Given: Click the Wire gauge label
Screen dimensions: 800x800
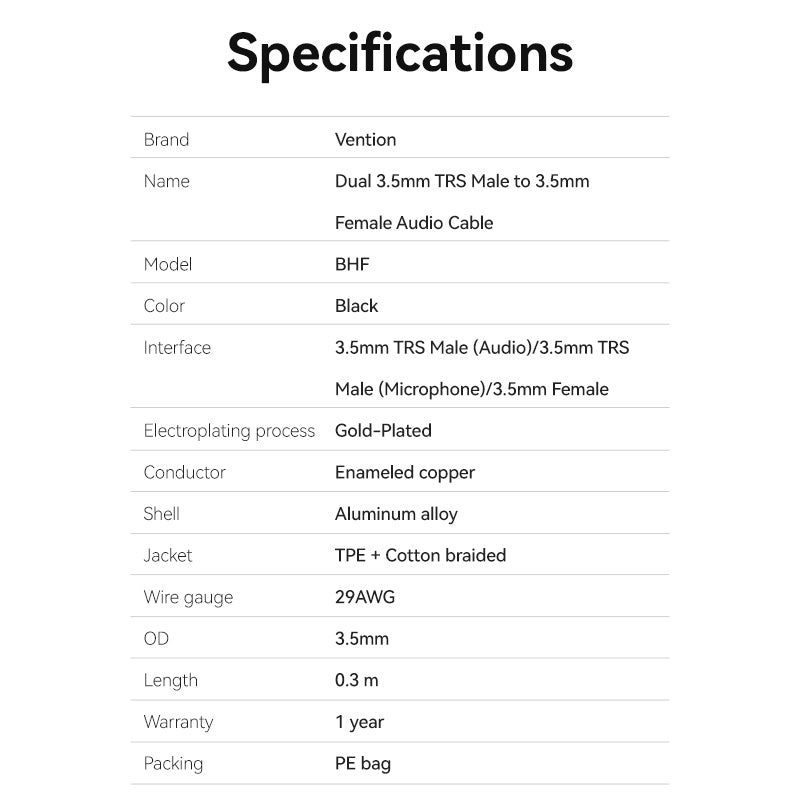Looking at the screenshot, I should coord(188,597).
